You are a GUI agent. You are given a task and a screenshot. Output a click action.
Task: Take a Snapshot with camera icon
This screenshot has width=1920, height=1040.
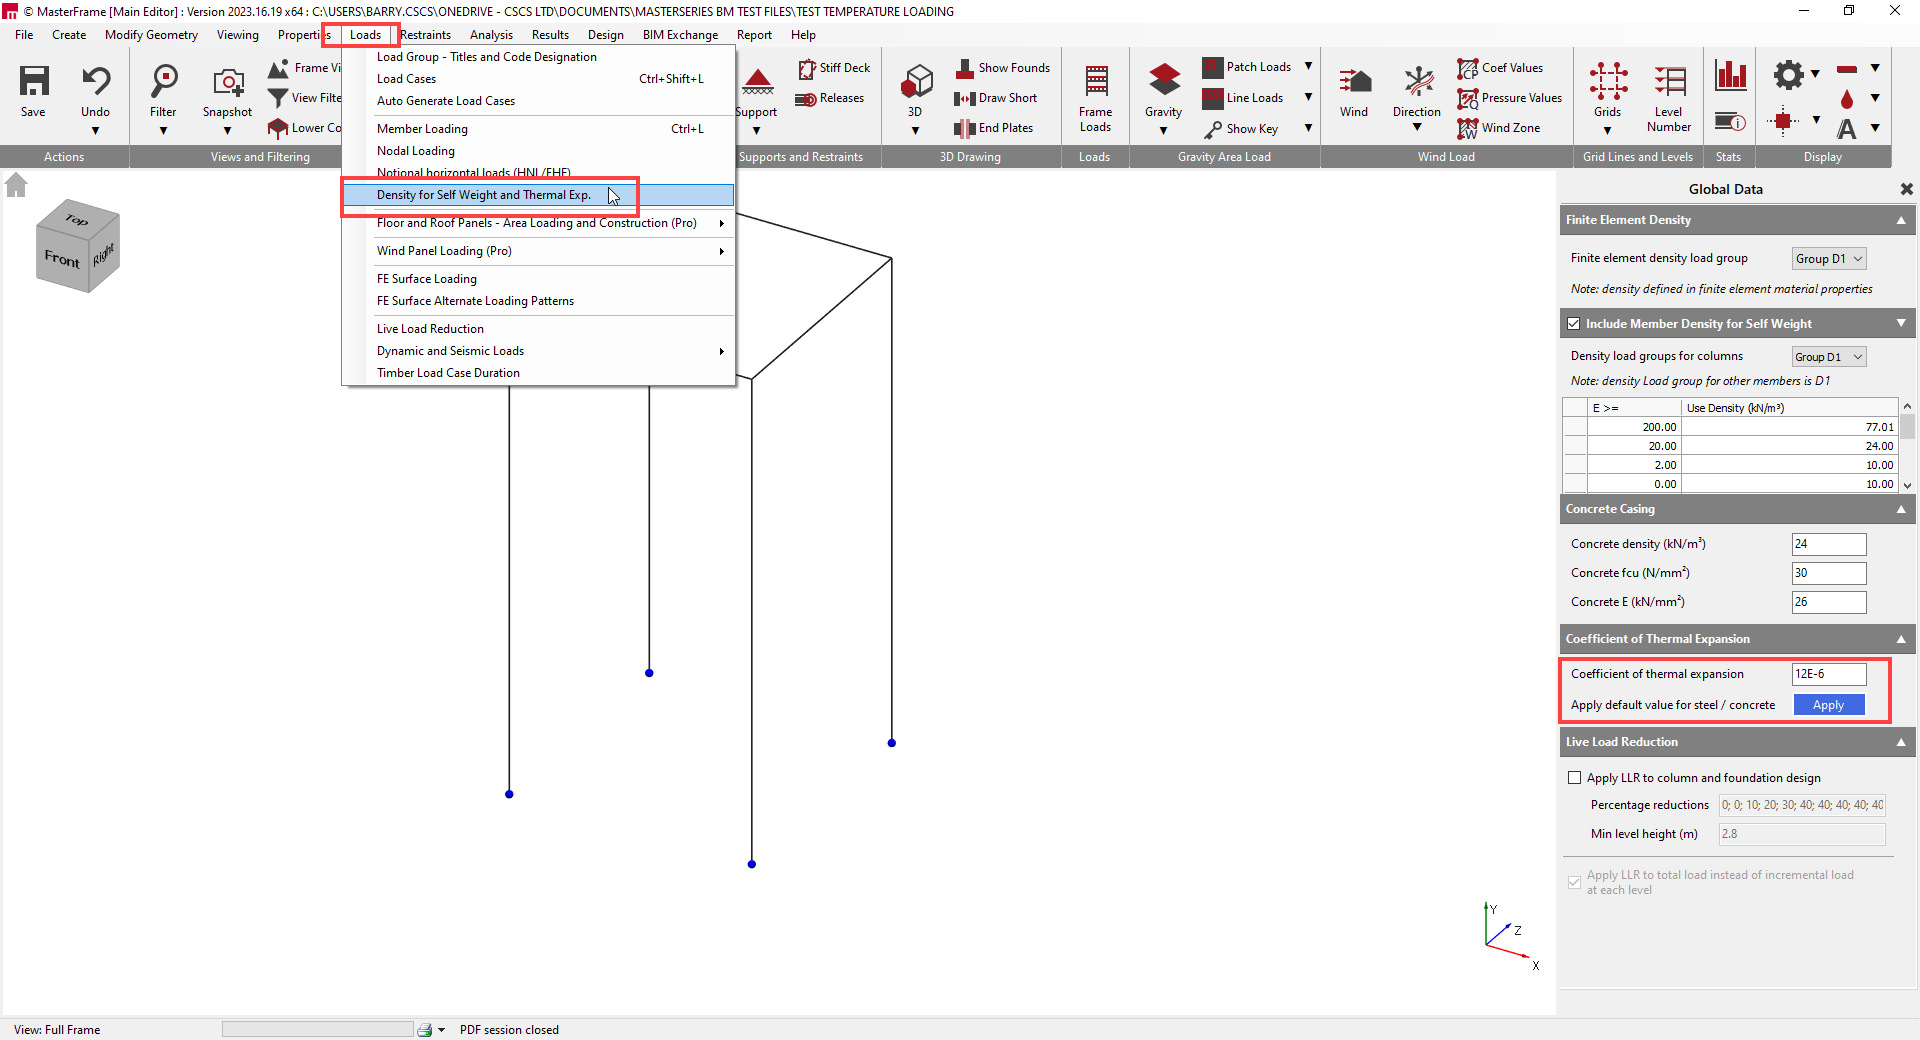point(228,81)
